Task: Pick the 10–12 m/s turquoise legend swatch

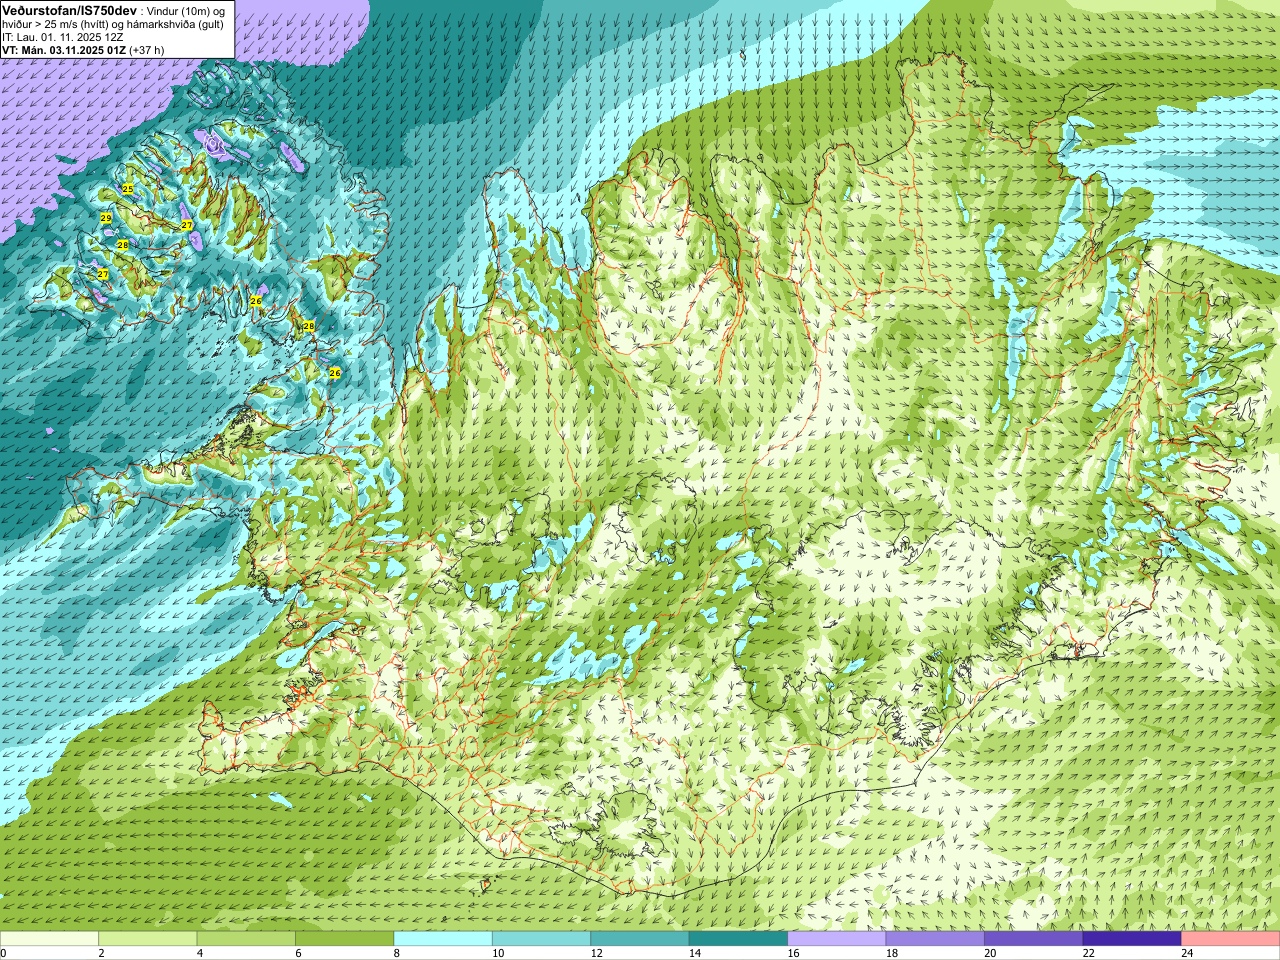Action: 541,939
